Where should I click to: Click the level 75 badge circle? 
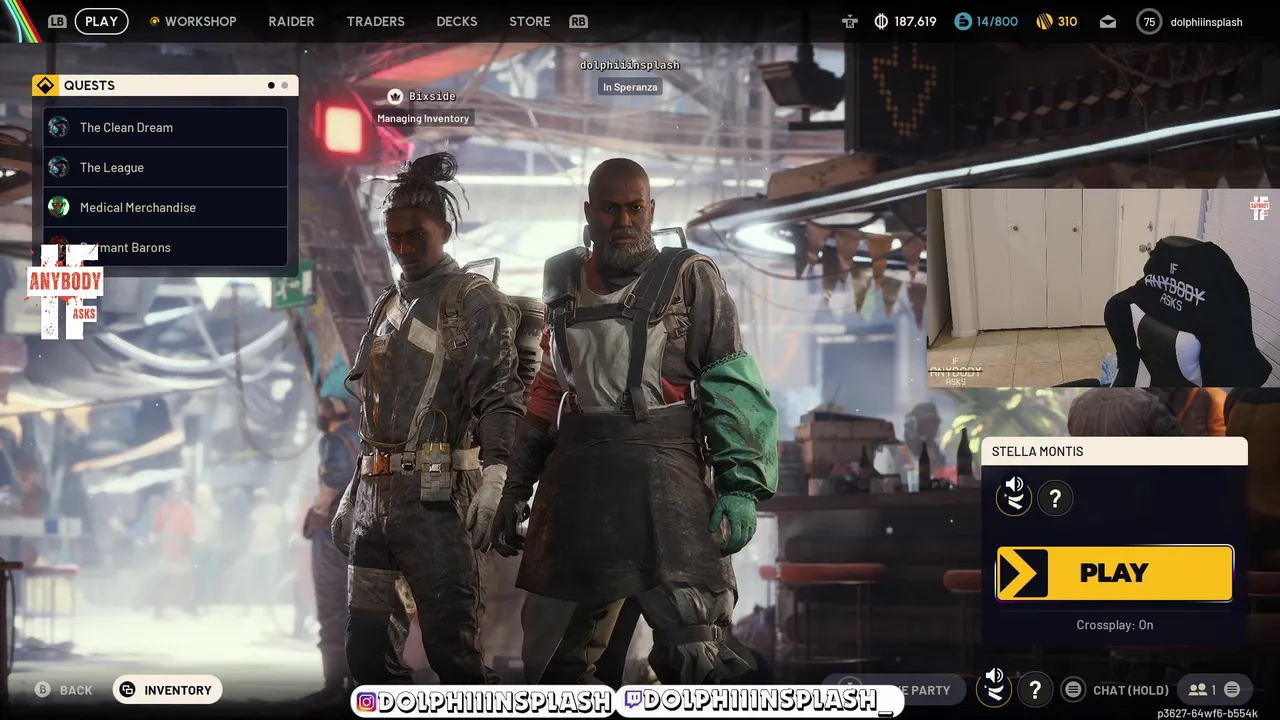1149,21
